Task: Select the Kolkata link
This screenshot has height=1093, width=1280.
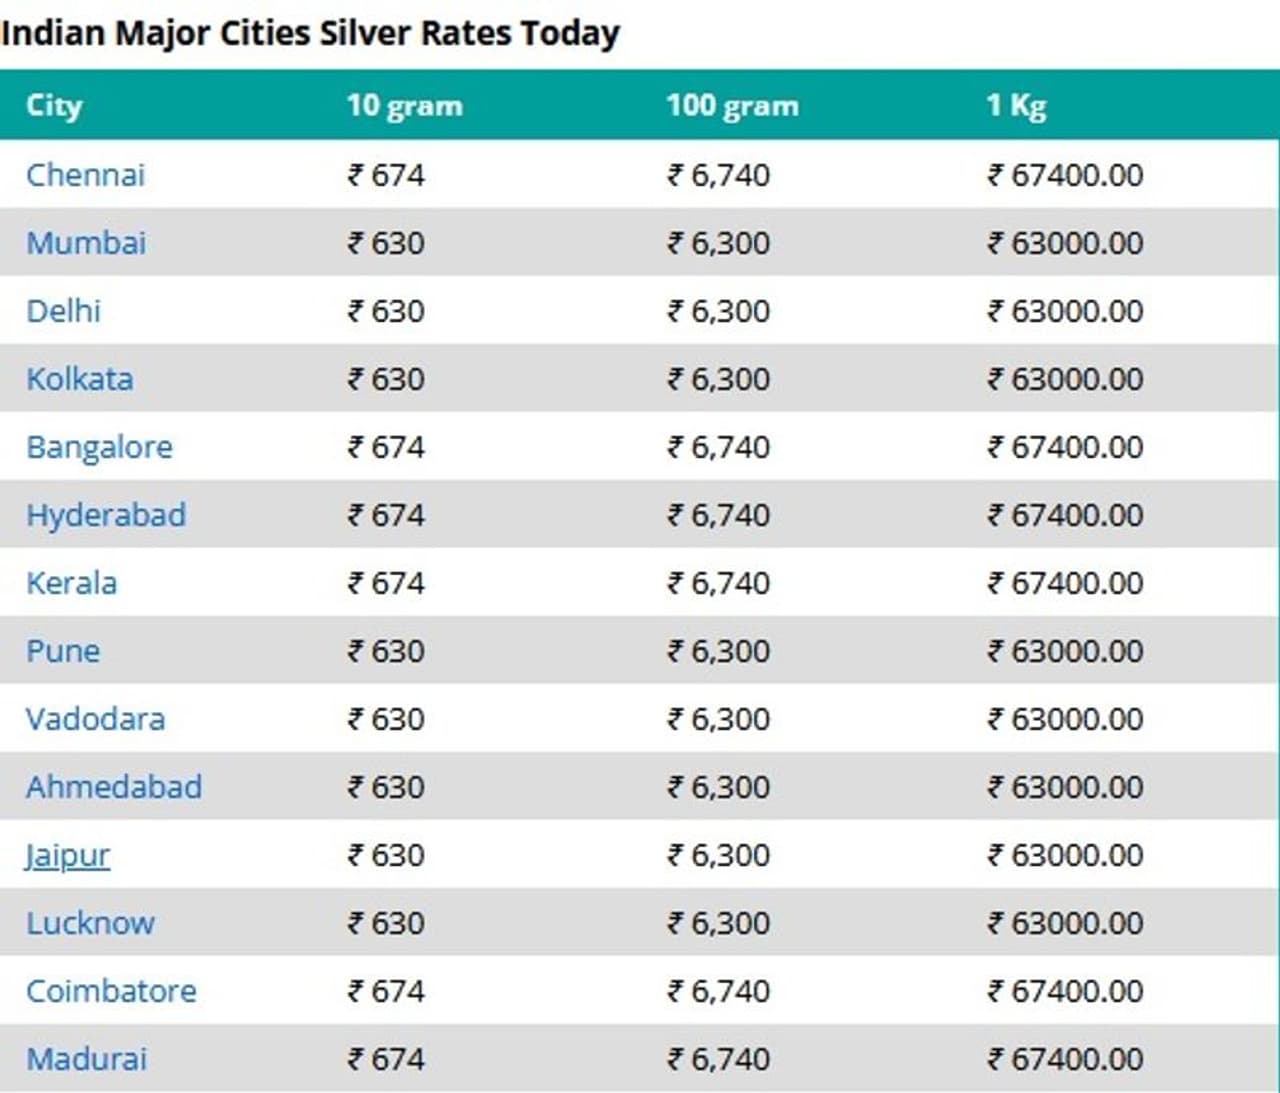Action: [x=80, y=379]
